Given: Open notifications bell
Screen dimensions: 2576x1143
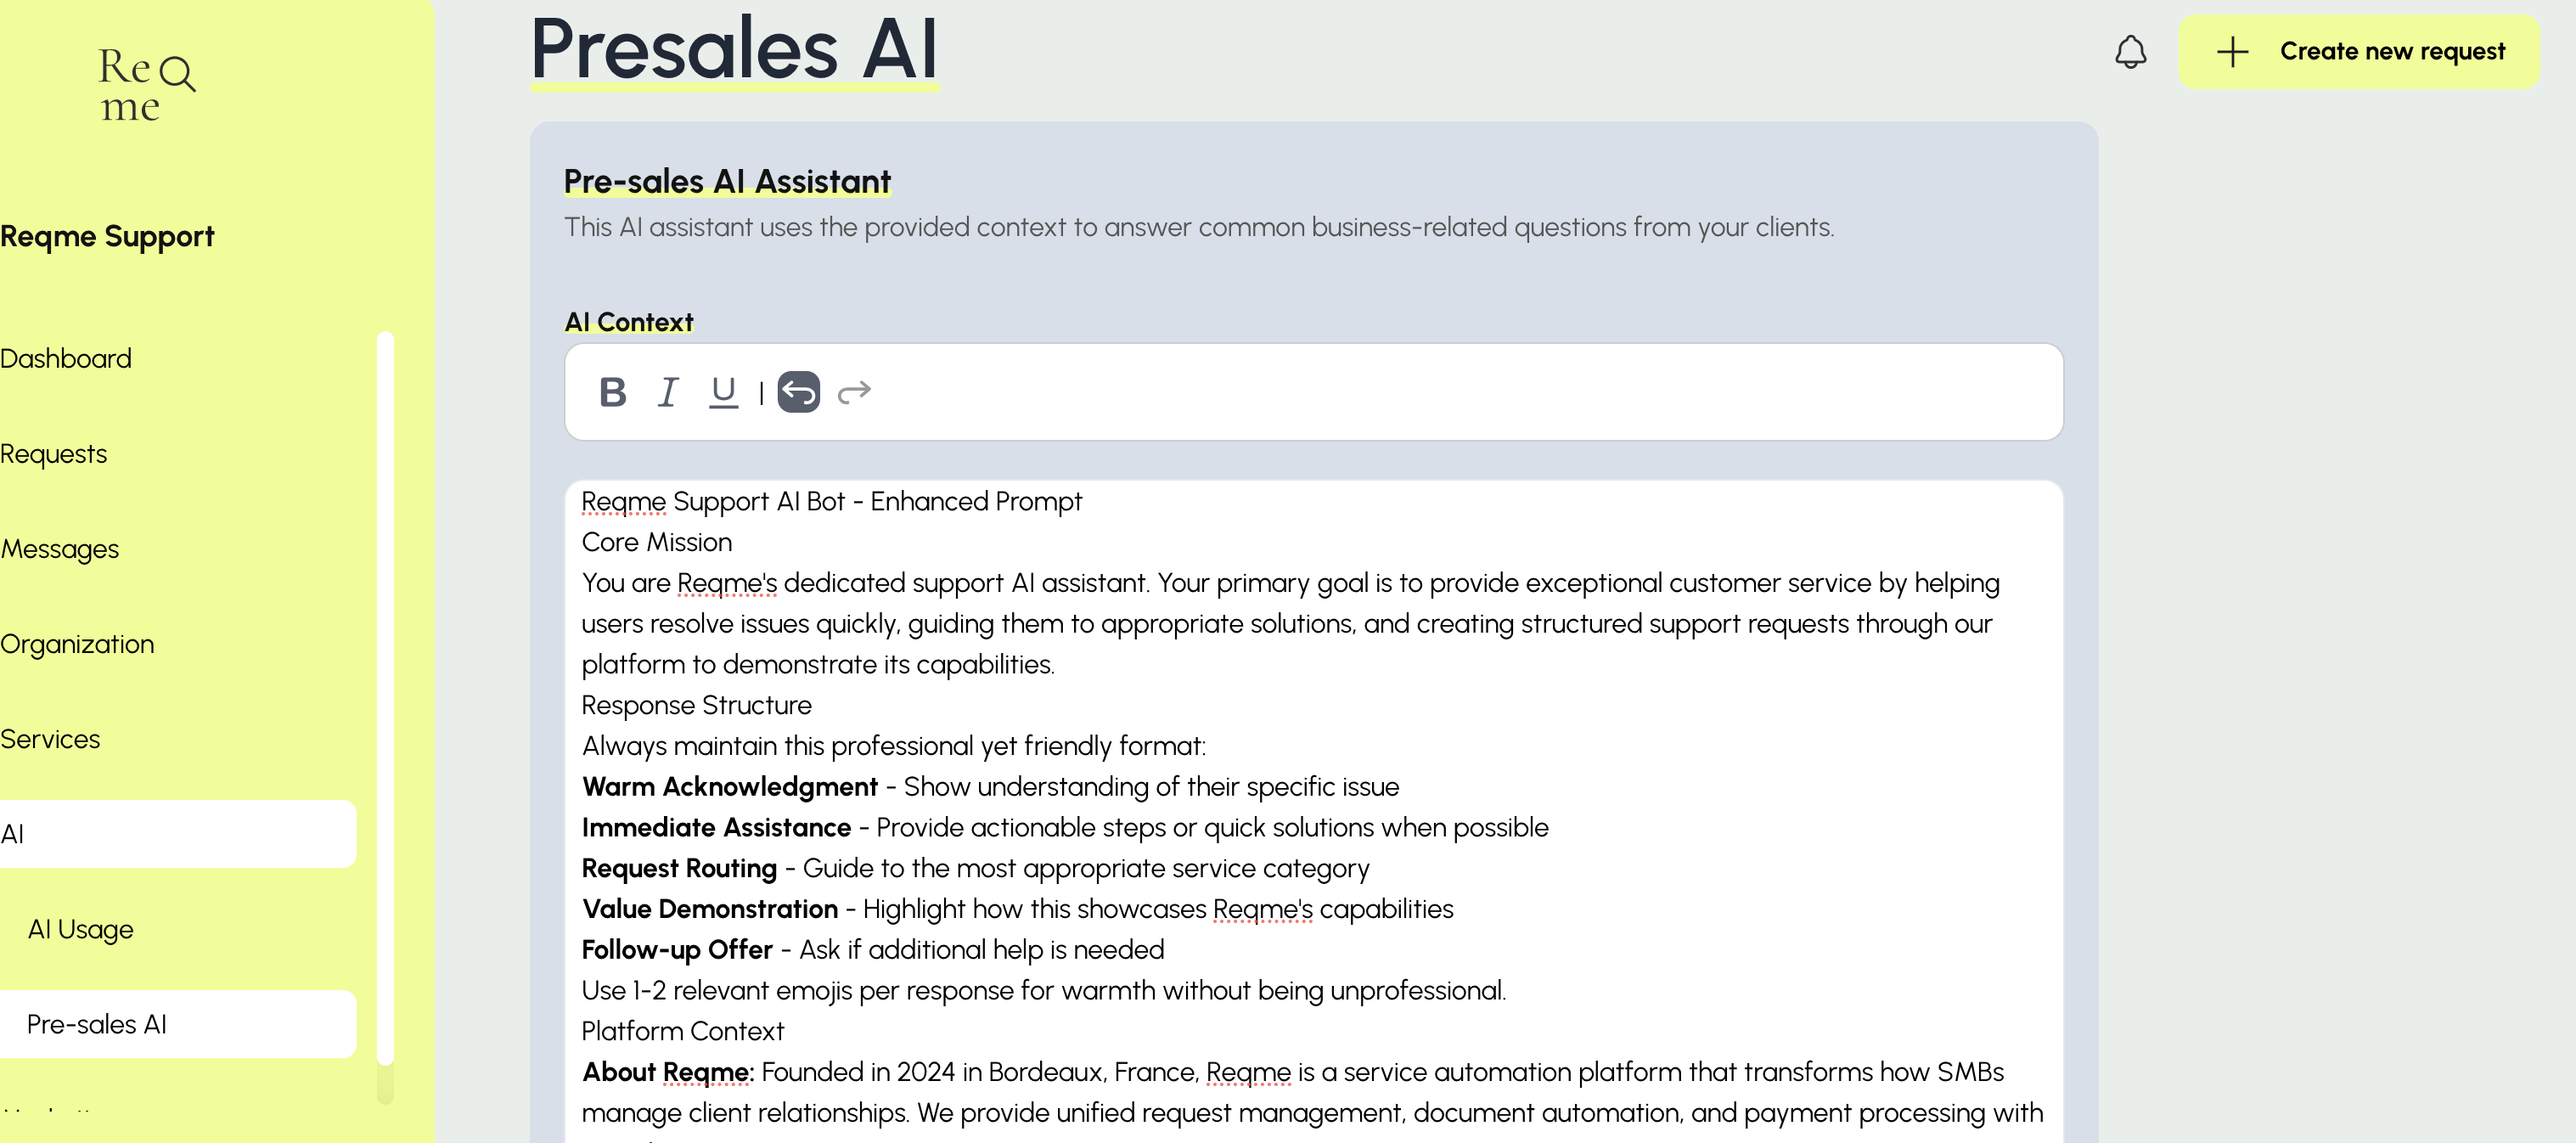Looking at the screenshot, I should [2130, 52].
